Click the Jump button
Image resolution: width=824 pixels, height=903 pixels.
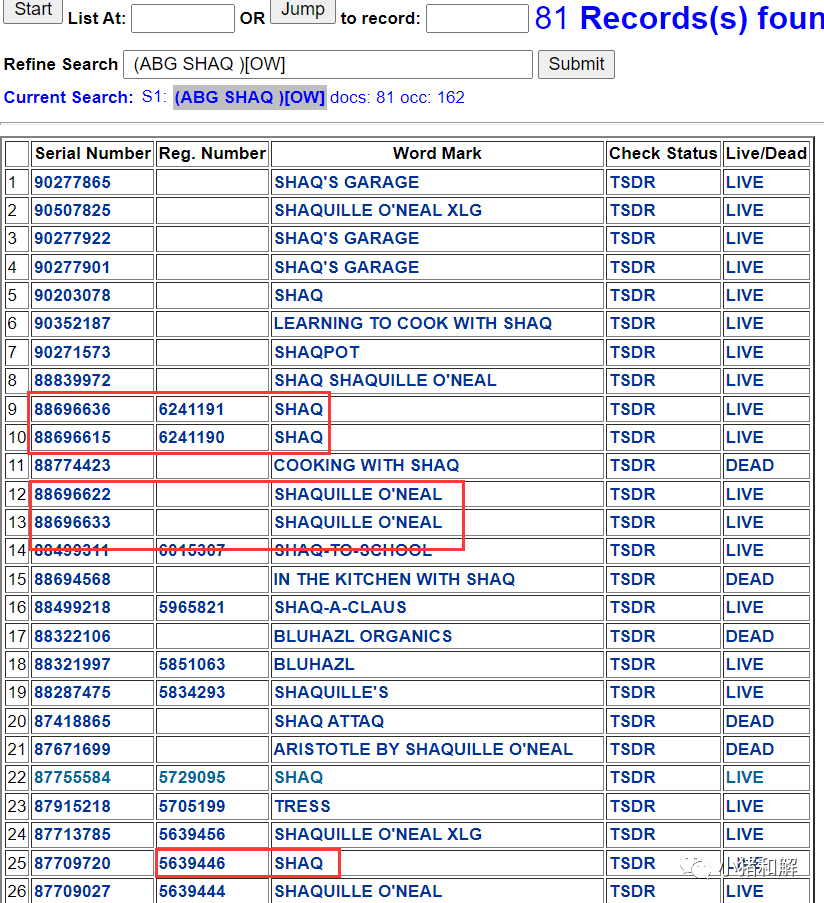pyautogui.click(x=303, y=10)
